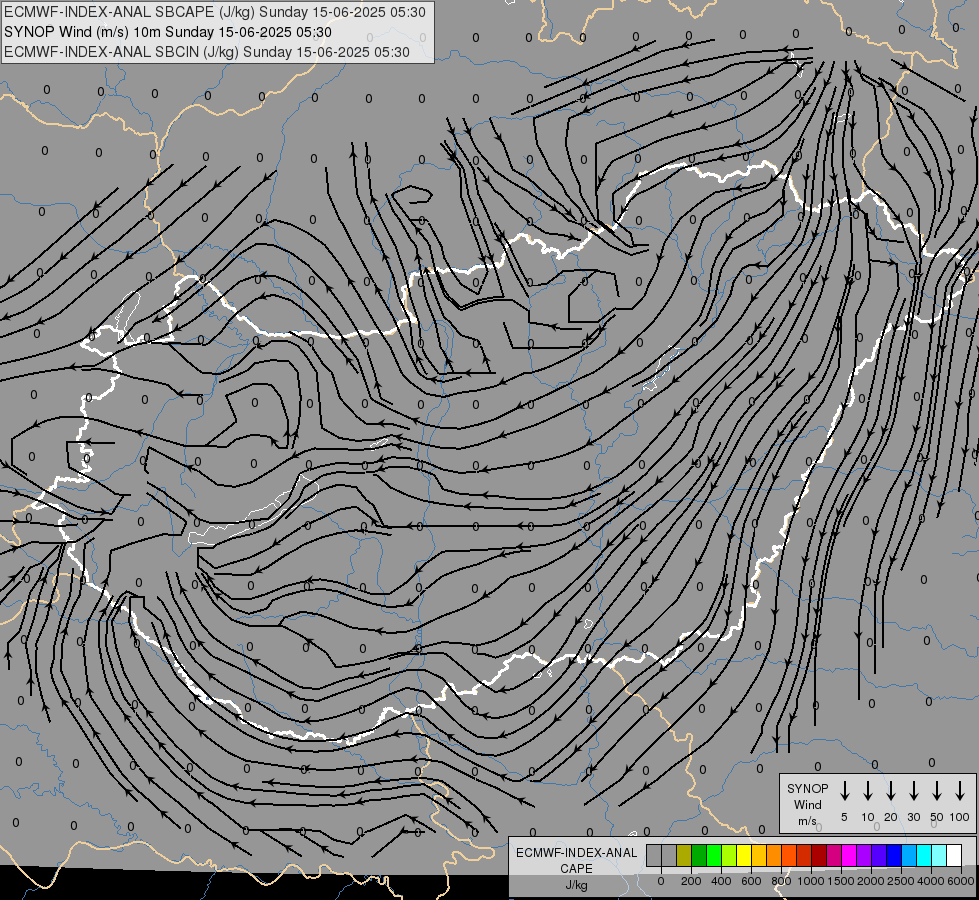Pick the bright green CAPE swatch

click(x=714, y=855)
